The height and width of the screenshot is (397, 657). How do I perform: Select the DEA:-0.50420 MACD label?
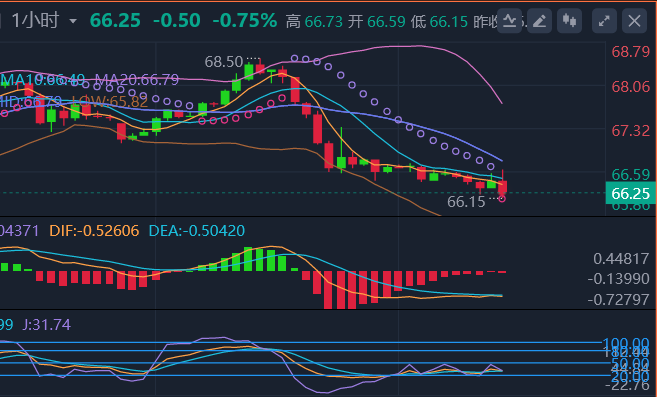[197, 231]
